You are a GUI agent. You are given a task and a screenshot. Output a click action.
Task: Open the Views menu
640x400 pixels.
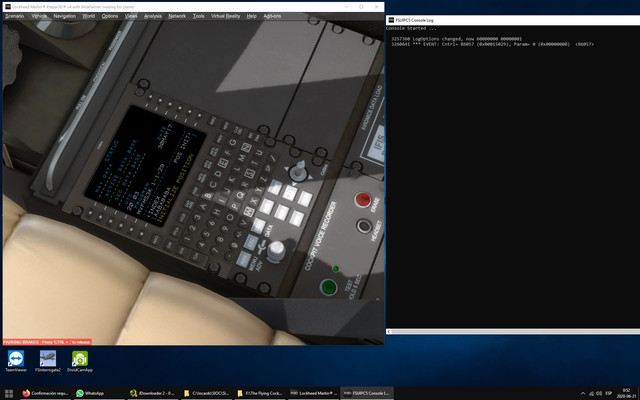131,16
